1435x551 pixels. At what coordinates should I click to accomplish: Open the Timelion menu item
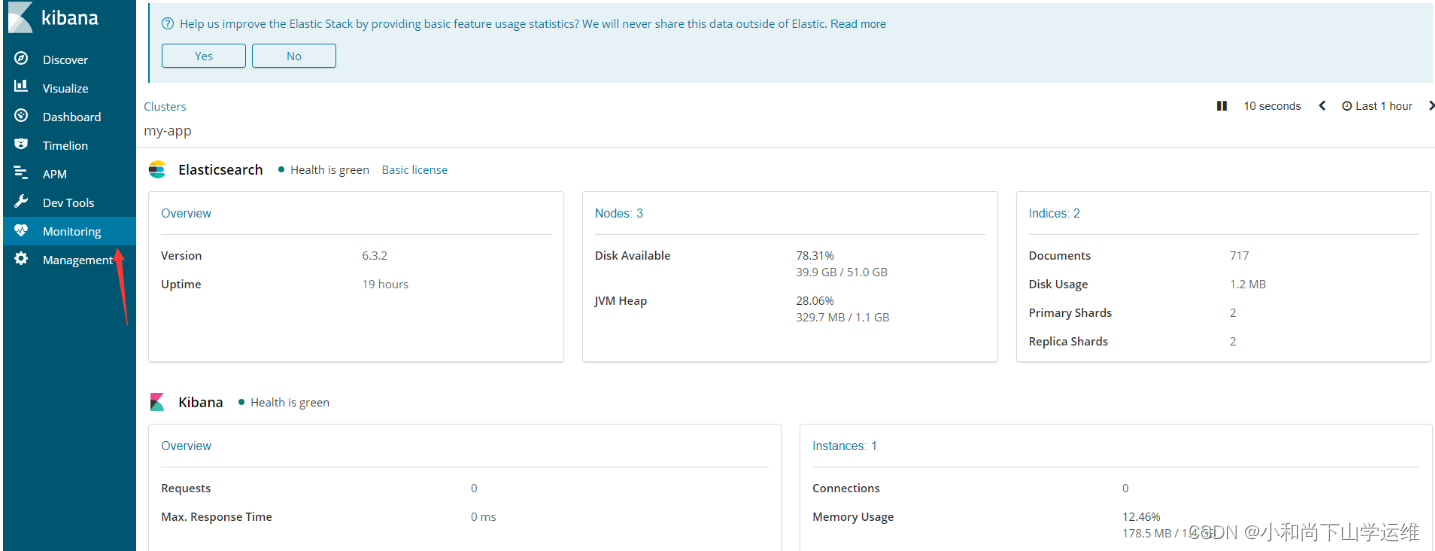click(68, 145)
